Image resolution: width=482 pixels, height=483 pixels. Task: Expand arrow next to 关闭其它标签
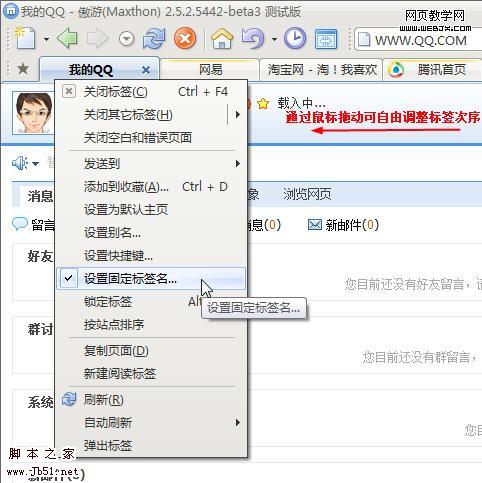click(237, 115)
